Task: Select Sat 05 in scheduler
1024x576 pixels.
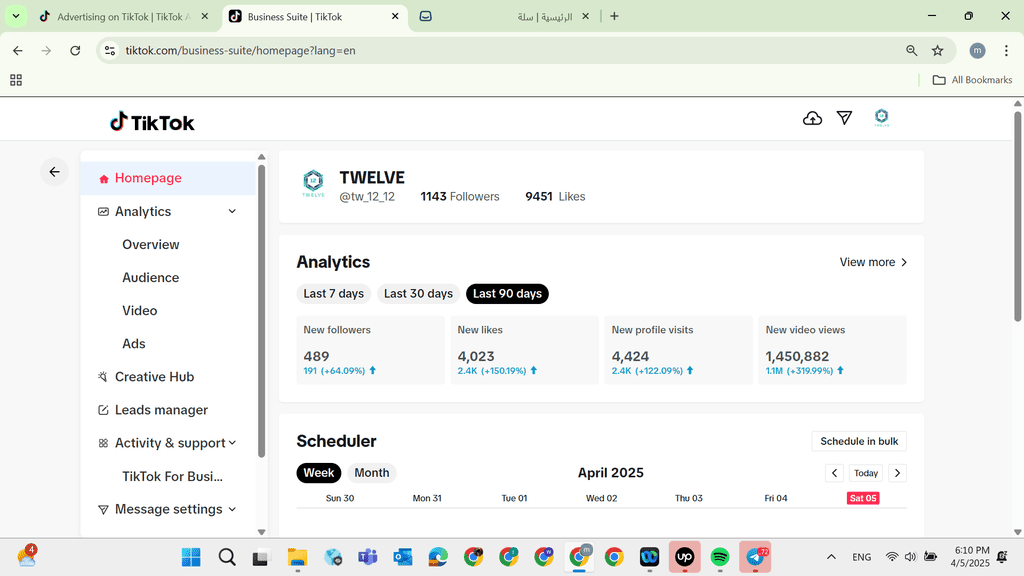Action: click(863, 498)
